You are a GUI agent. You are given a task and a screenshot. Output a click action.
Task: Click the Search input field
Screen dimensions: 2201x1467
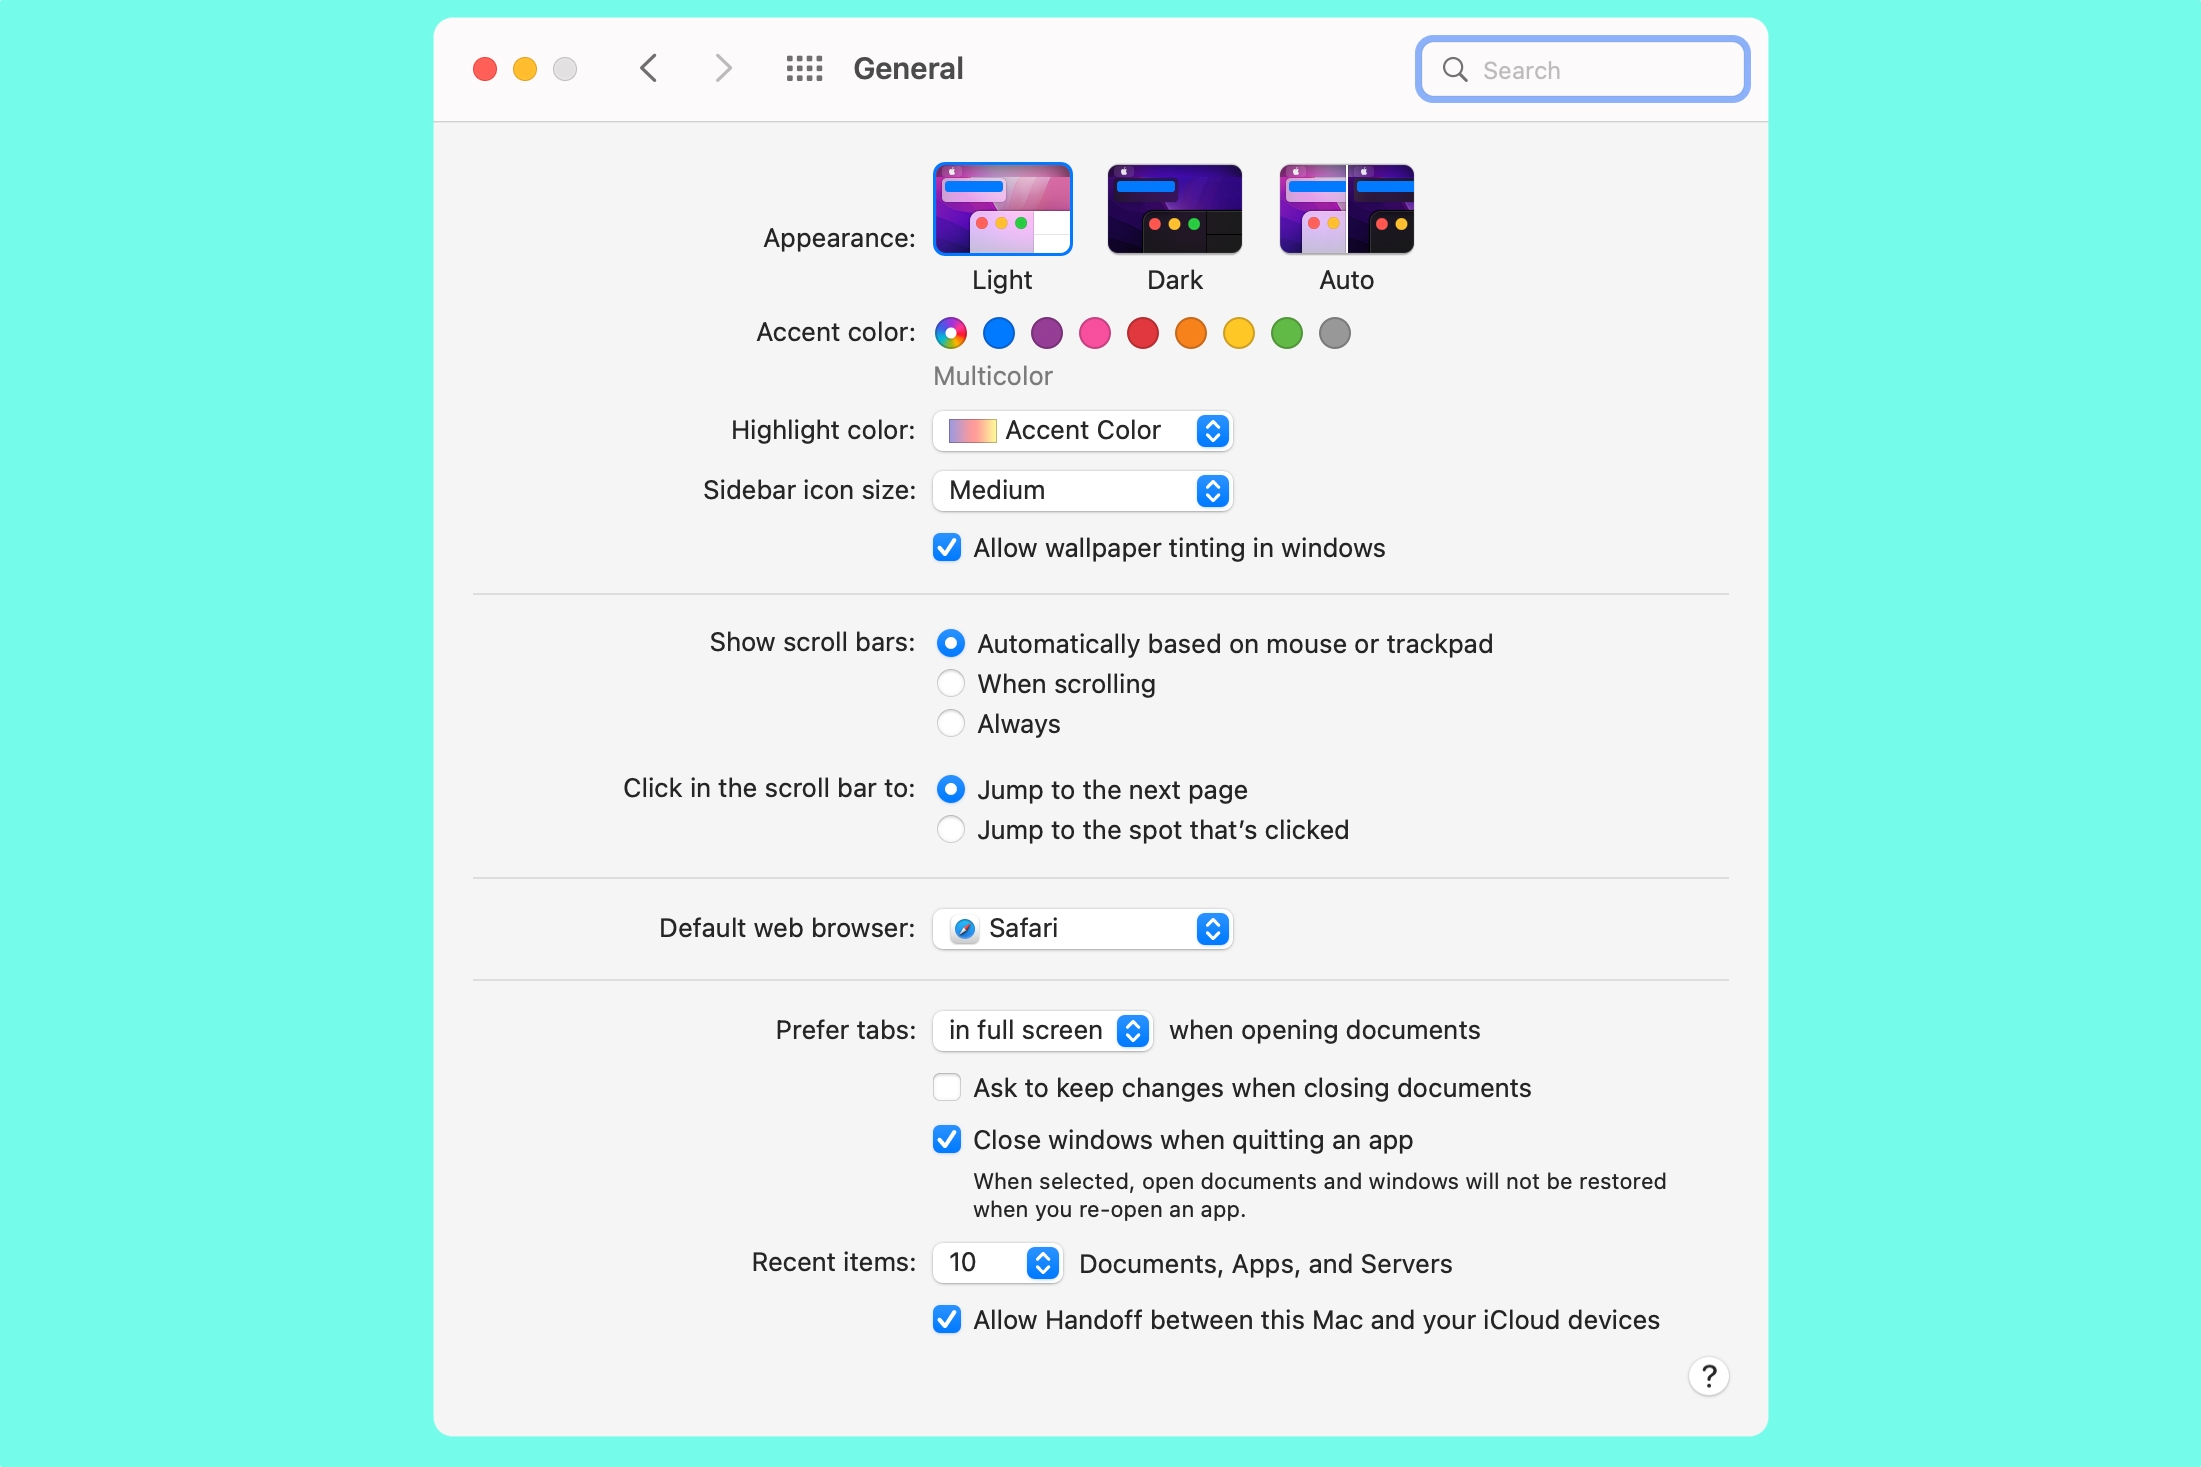pyautogui.click(x=1582, y=69)
